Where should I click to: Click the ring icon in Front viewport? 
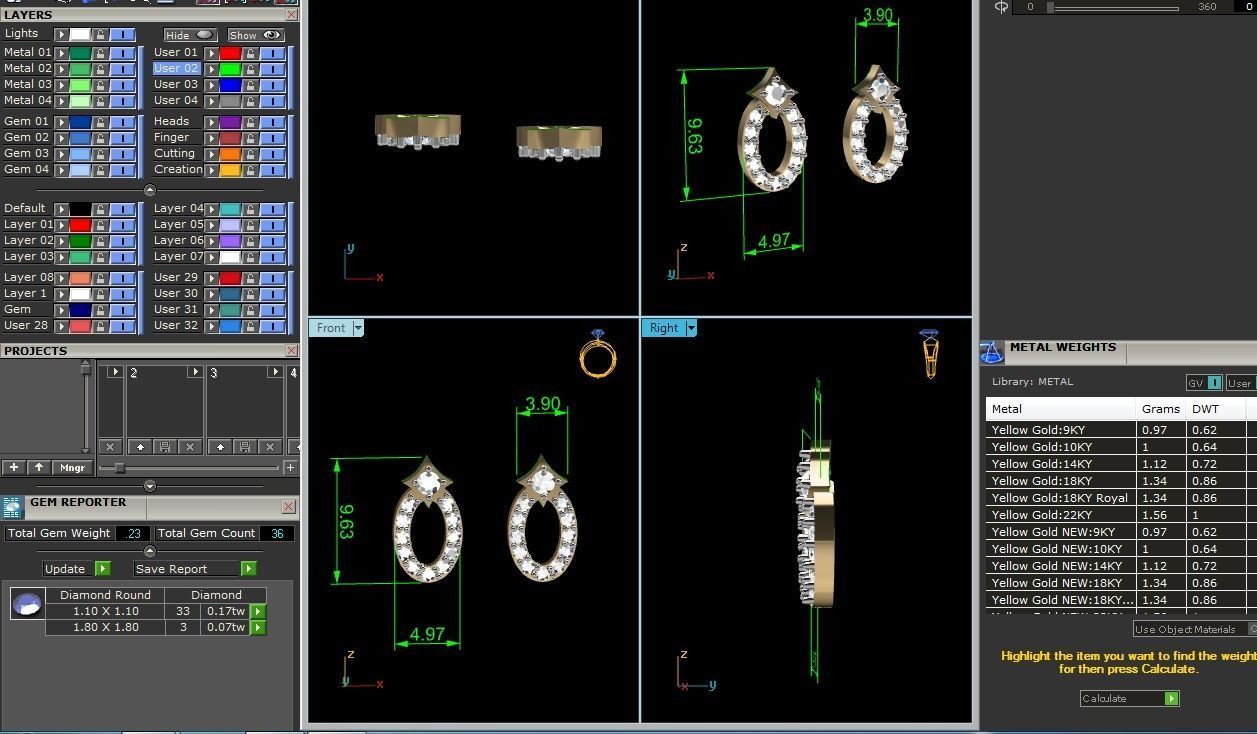[x=597, y=354]
